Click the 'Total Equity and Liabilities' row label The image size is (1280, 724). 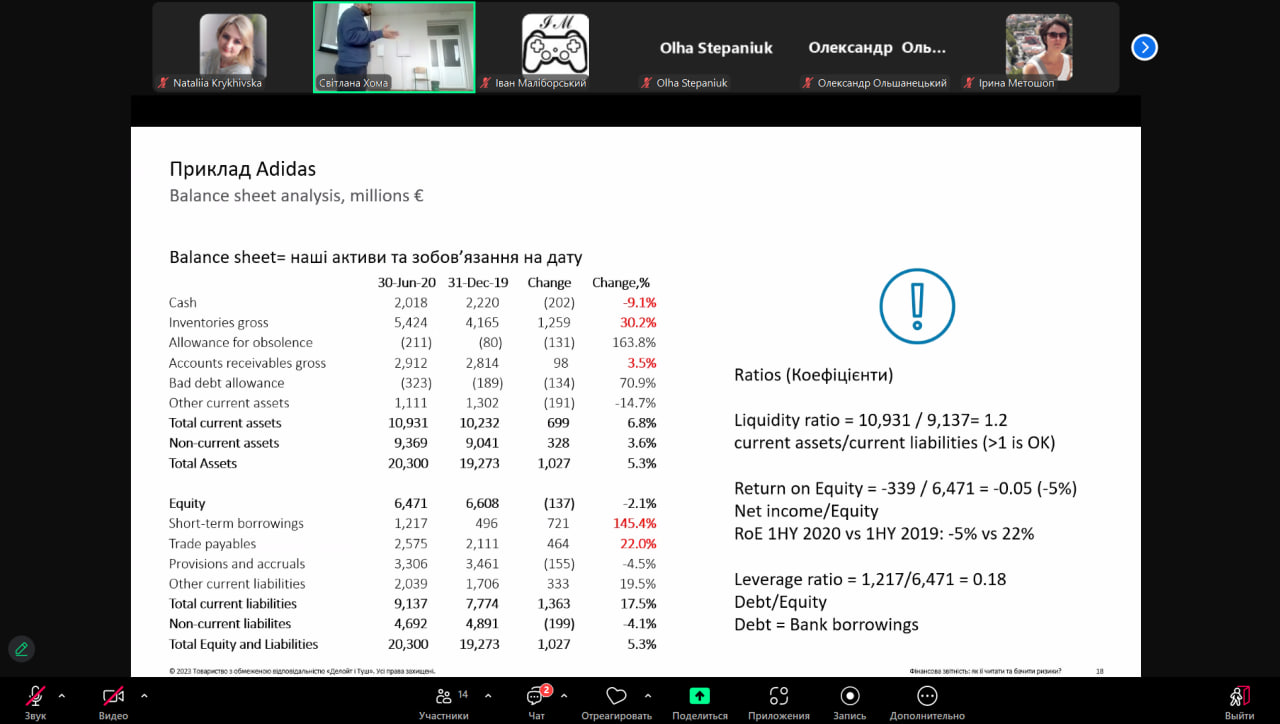click(x=243, y=644)
